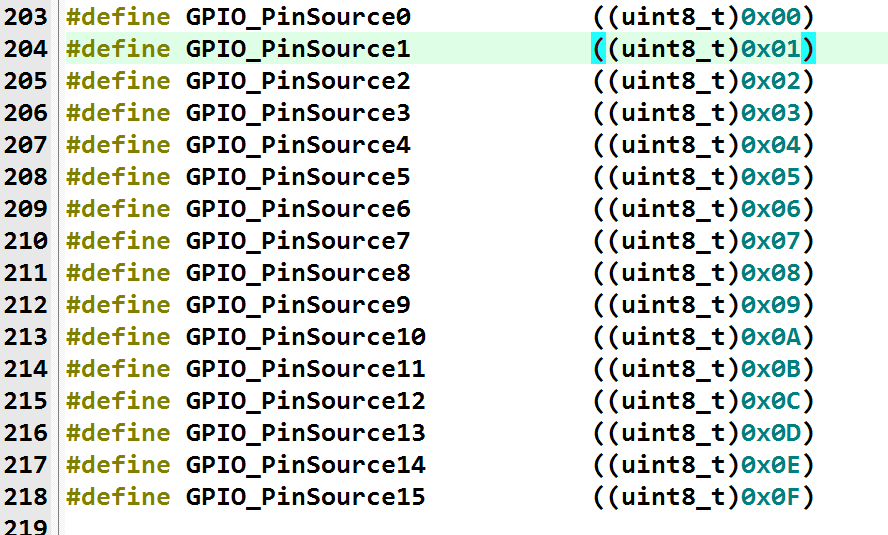Click the 0x06 hex literal
The width and height of the screenshot is (888, 535).
[771, 209]
